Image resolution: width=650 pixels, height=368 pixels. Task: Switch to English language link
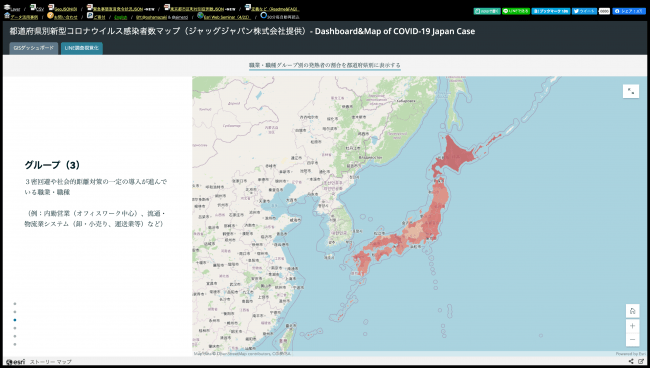(x=121, y=17)
